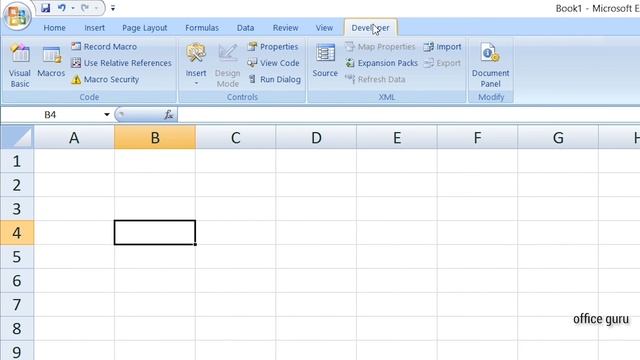This screenshot has width=640, height=360.
Task: Click Map Properties
Action: point(380,47)
